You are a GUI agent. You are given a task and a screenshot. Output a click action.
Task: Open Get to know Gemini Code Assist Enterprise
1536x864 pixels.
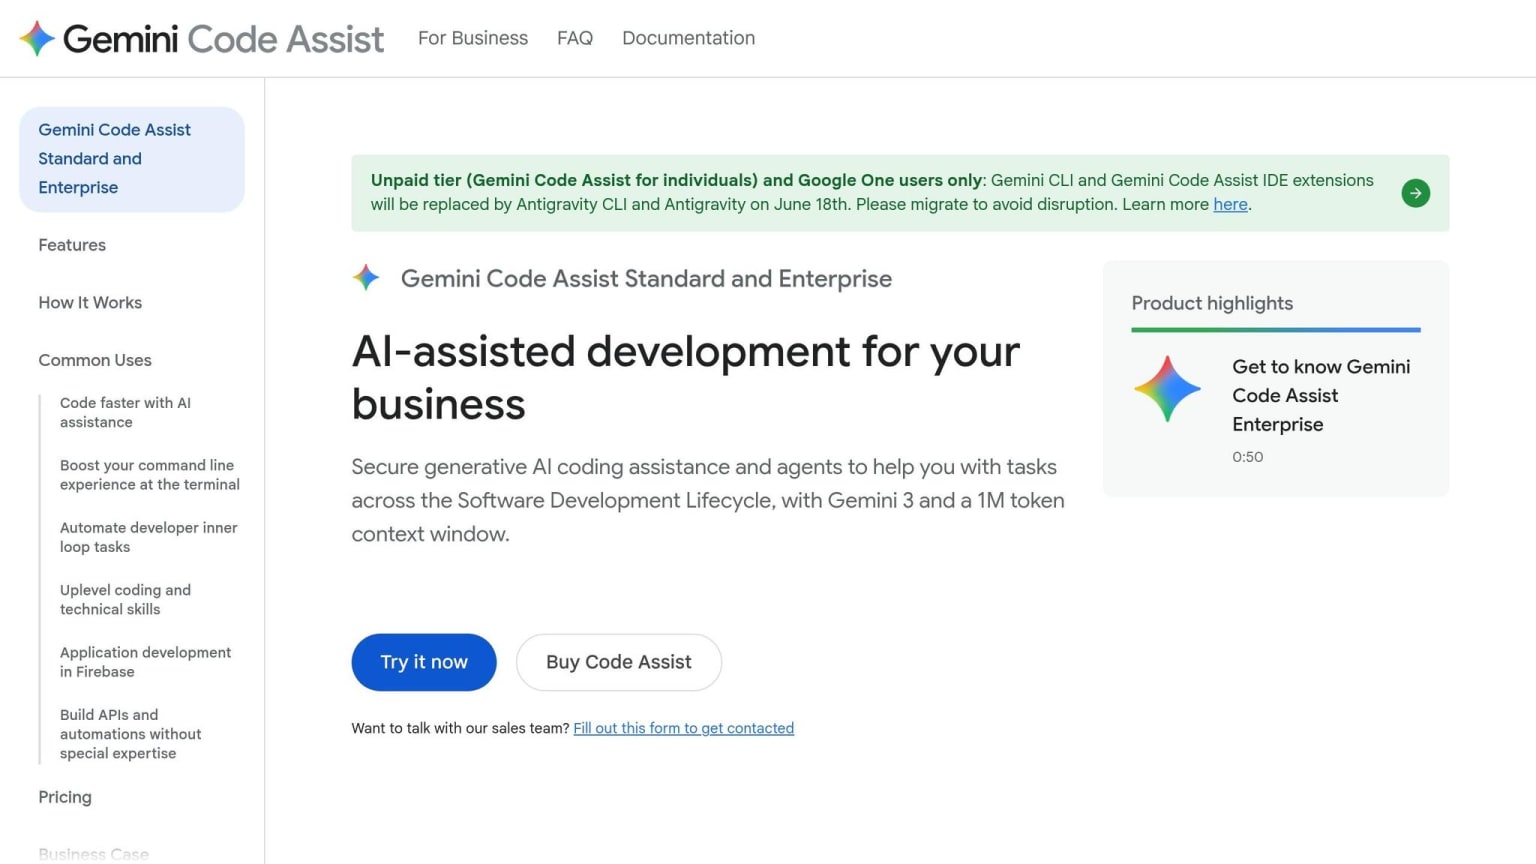pyautogui.click(x=1321, y=395)
